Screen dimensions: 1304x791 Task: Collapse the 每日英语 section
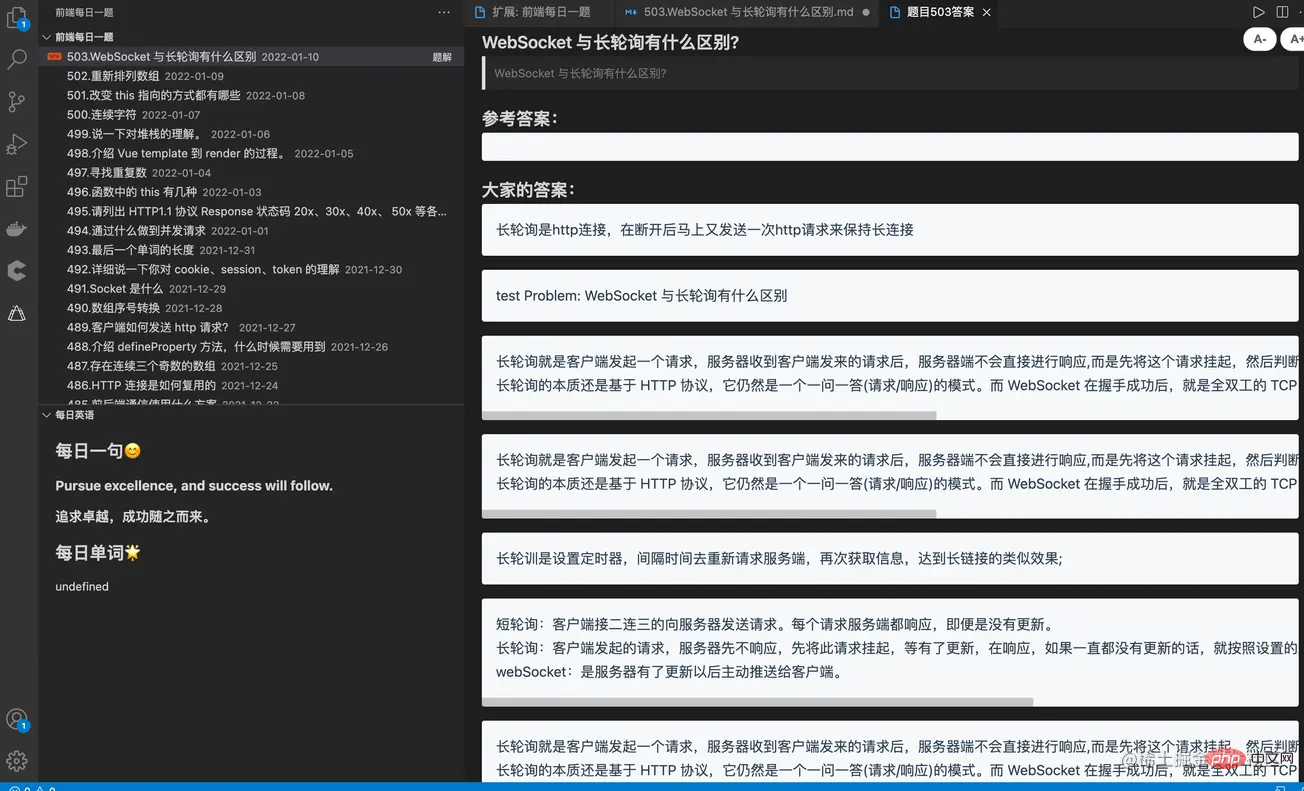(46, 414)
